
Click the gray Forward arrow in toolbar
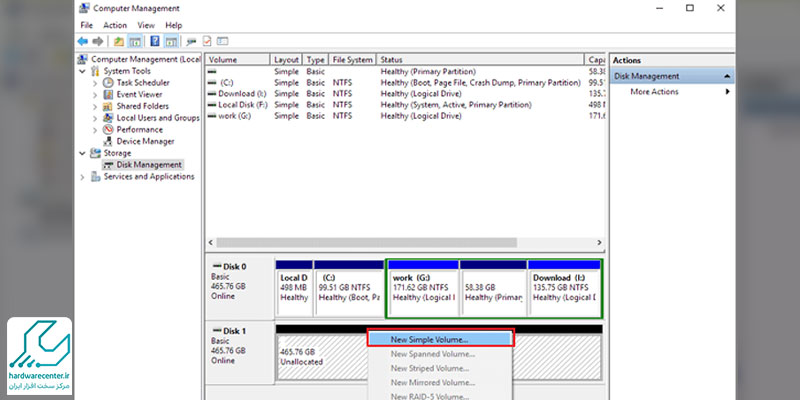(x=97, y=41)
